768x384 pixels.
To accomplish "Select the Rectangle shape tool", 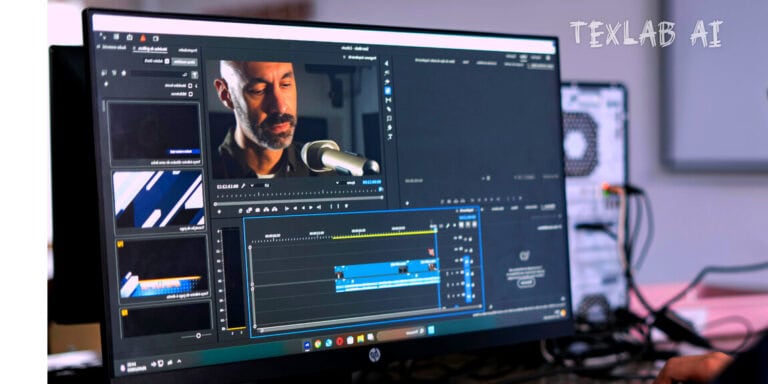I will [389, 118].
